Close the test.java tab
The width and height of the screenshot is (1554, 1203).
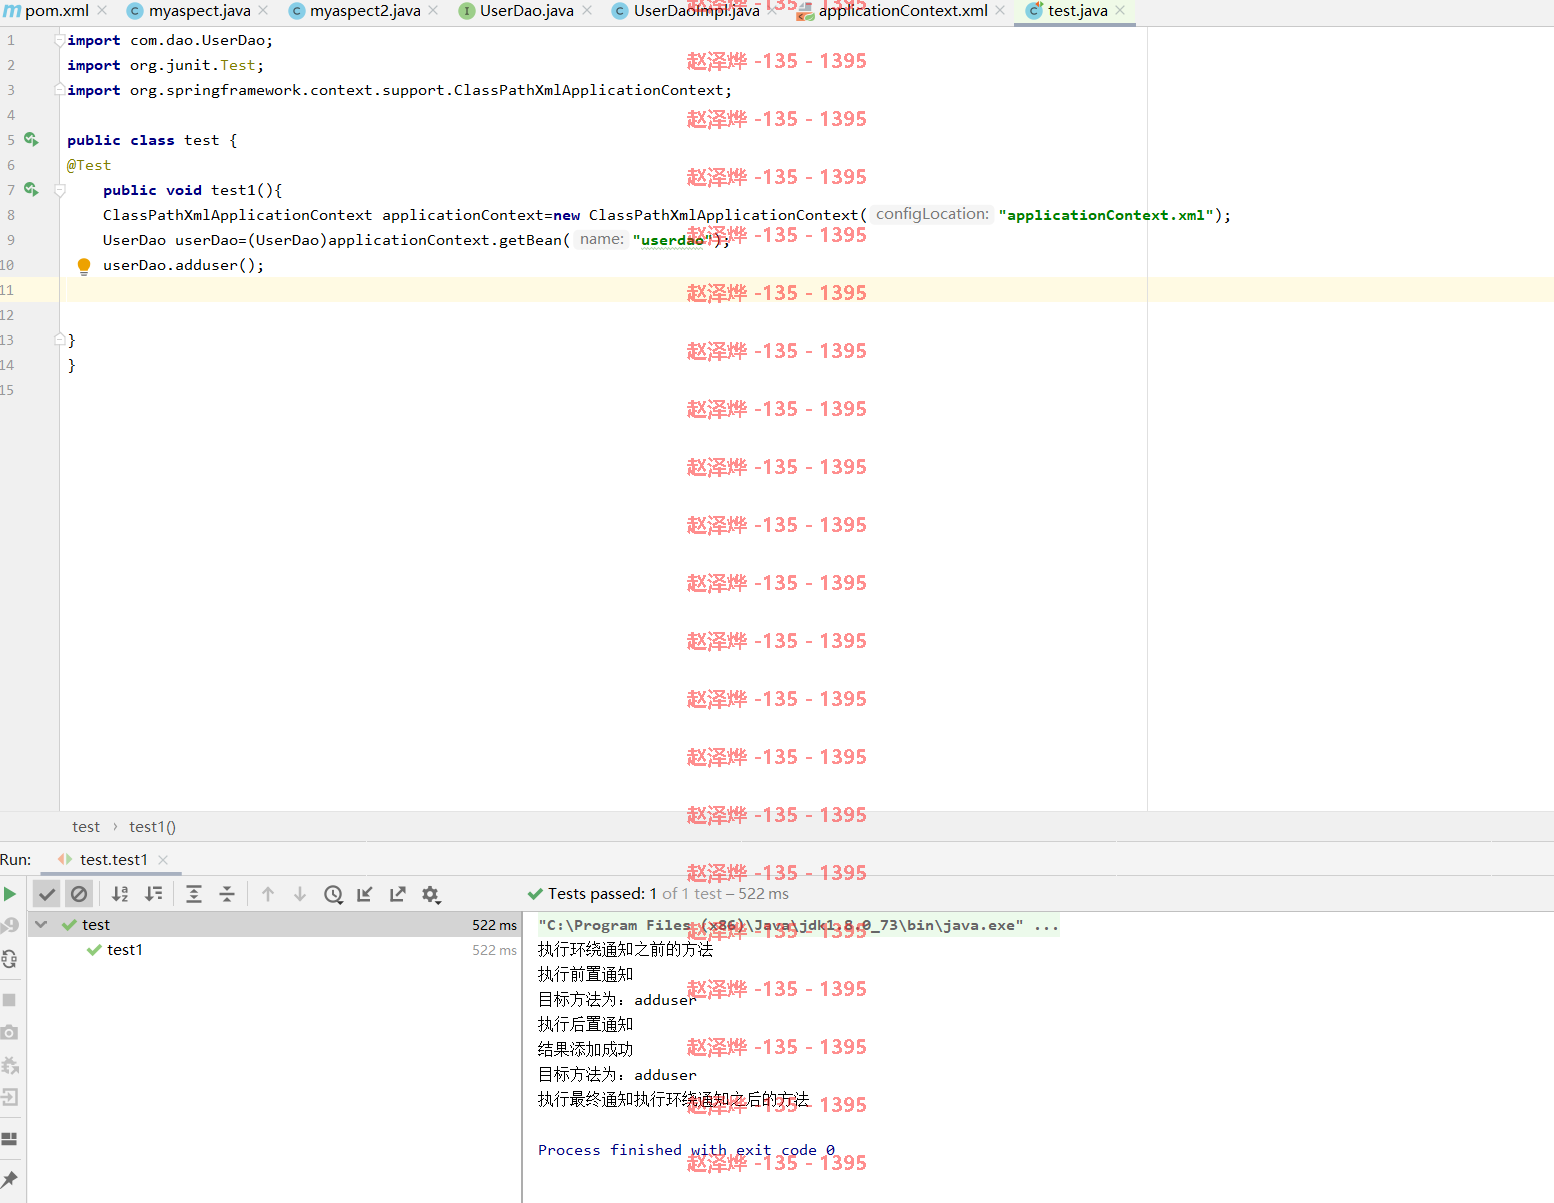[x=1120, y=10]
